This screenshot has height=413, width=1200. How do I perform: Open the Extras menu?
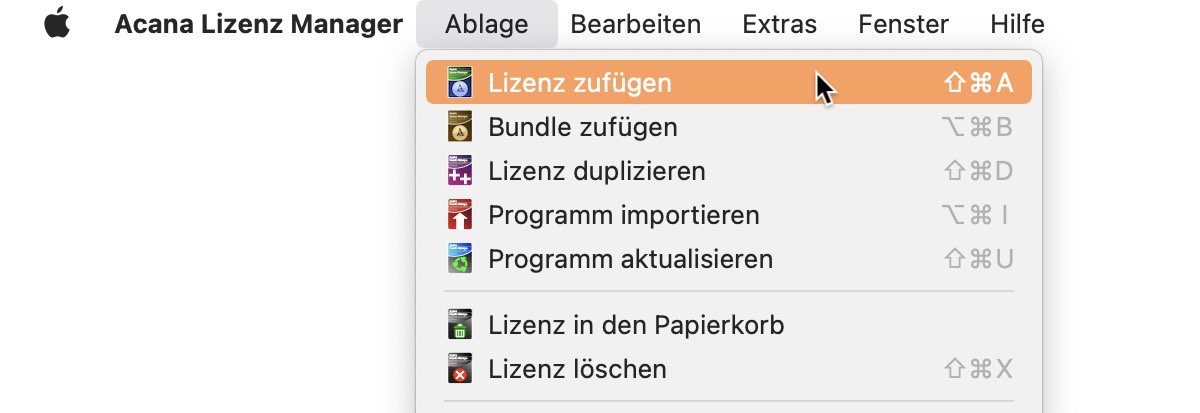(779, 24)
